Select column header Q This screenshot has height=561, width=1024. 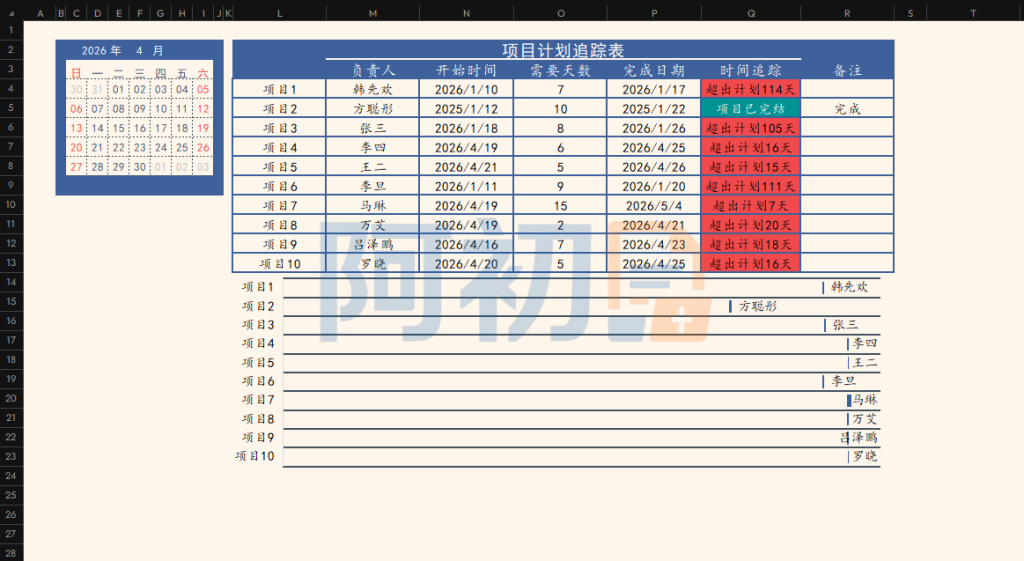click(x=751, y=13)
